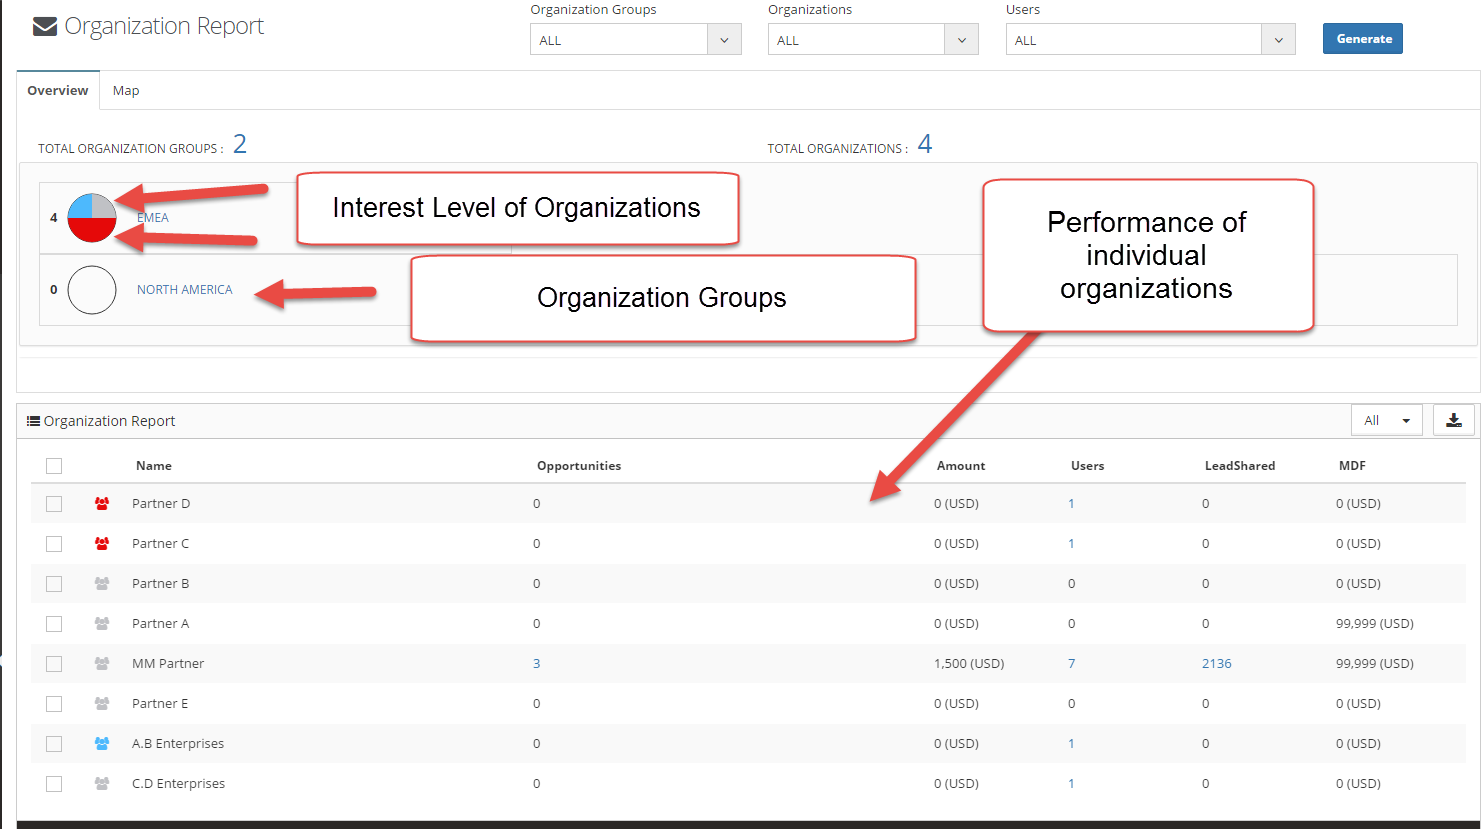Click the Partner C name cell

160,544
